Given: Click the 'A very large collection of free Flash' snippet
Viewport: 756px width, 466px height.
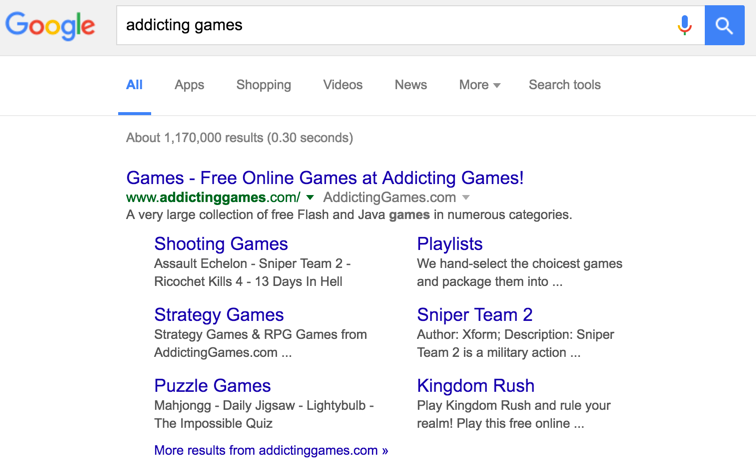Looking at the screenshot, I should (349, 214).
